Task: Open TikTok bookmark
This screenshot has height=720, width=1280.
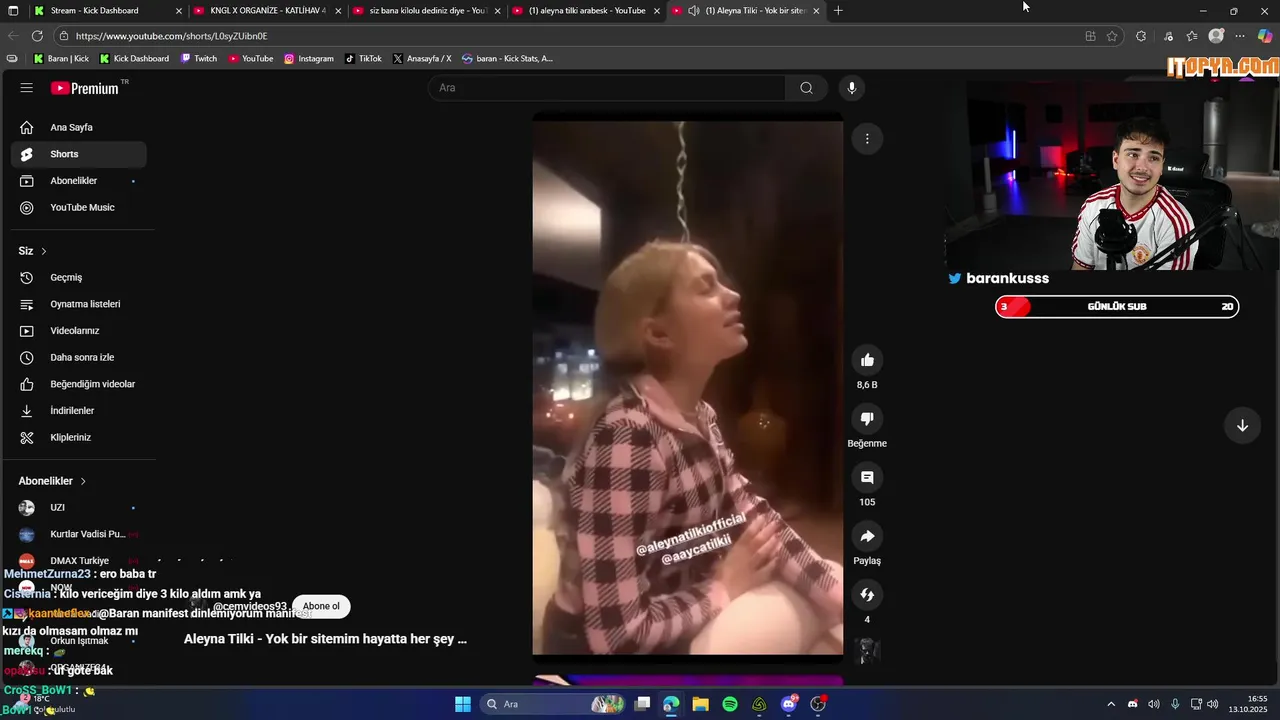Action: click(363, 59)
